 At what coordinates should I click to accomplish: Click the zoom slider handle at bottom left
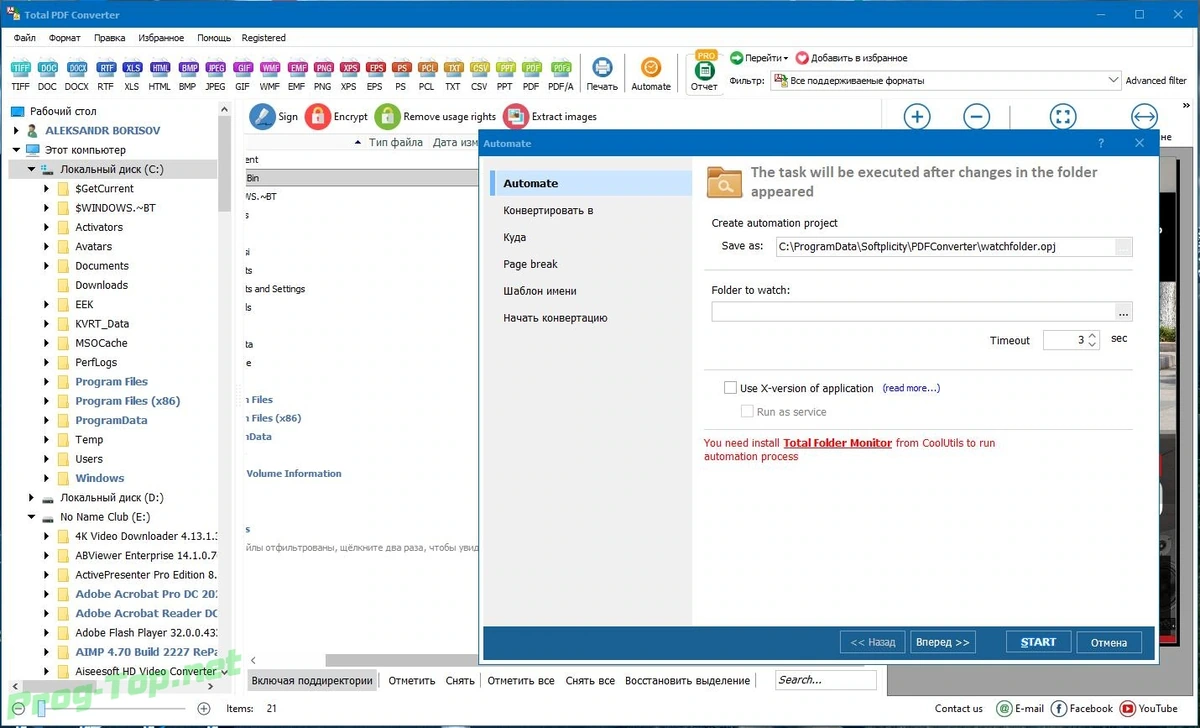pyautogui.click(x=41, y=708)
